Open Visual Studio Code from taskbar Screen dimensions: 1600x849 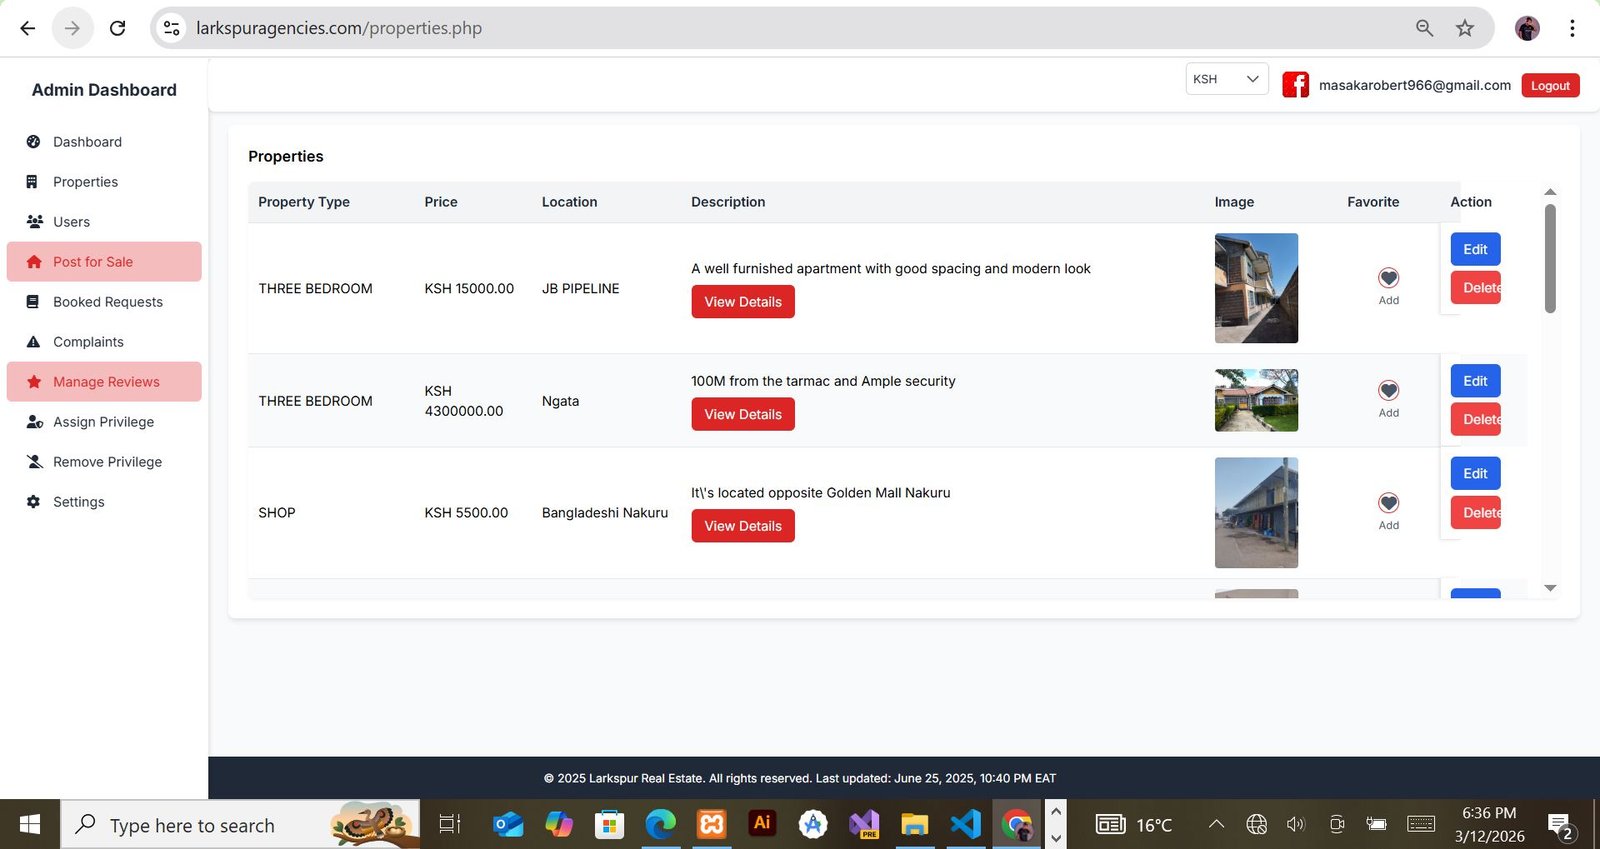(x=965, y=824)
